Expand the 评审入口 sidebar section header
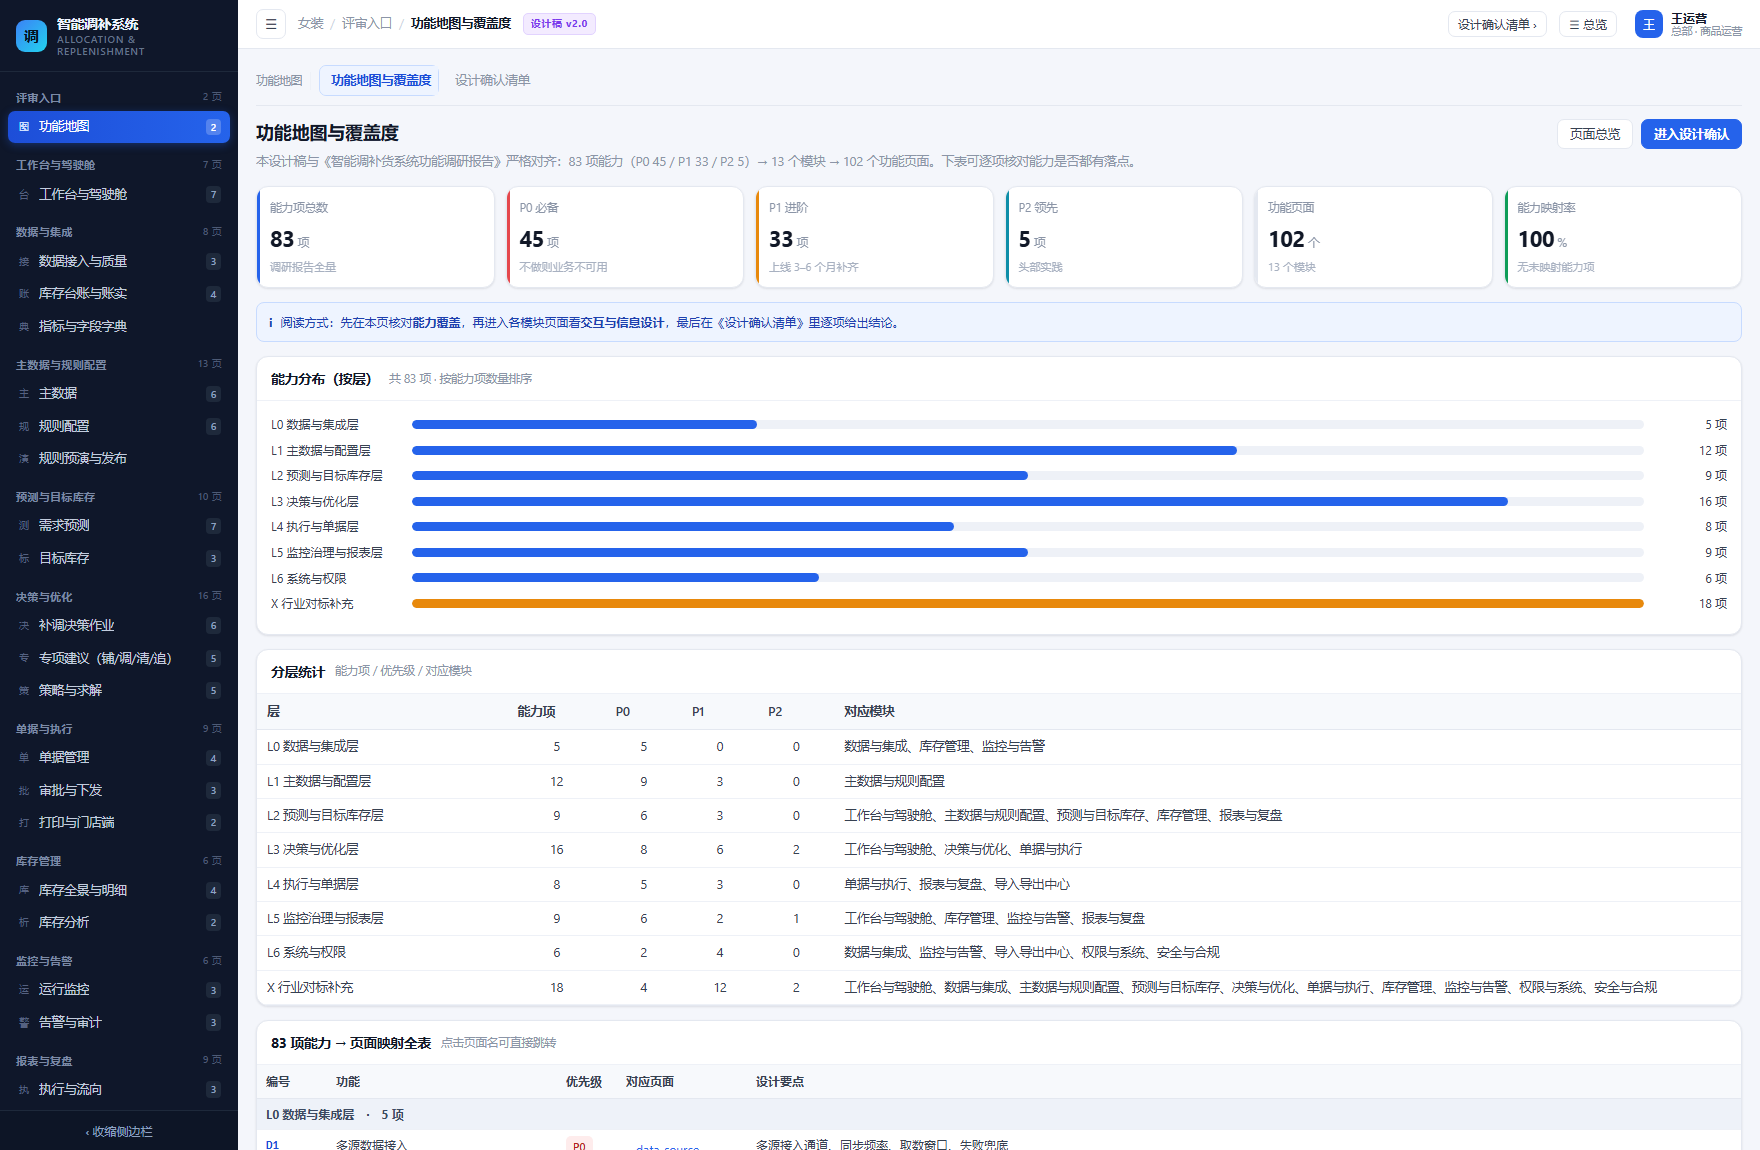Screen dimensions: 1760x1150 119,98
